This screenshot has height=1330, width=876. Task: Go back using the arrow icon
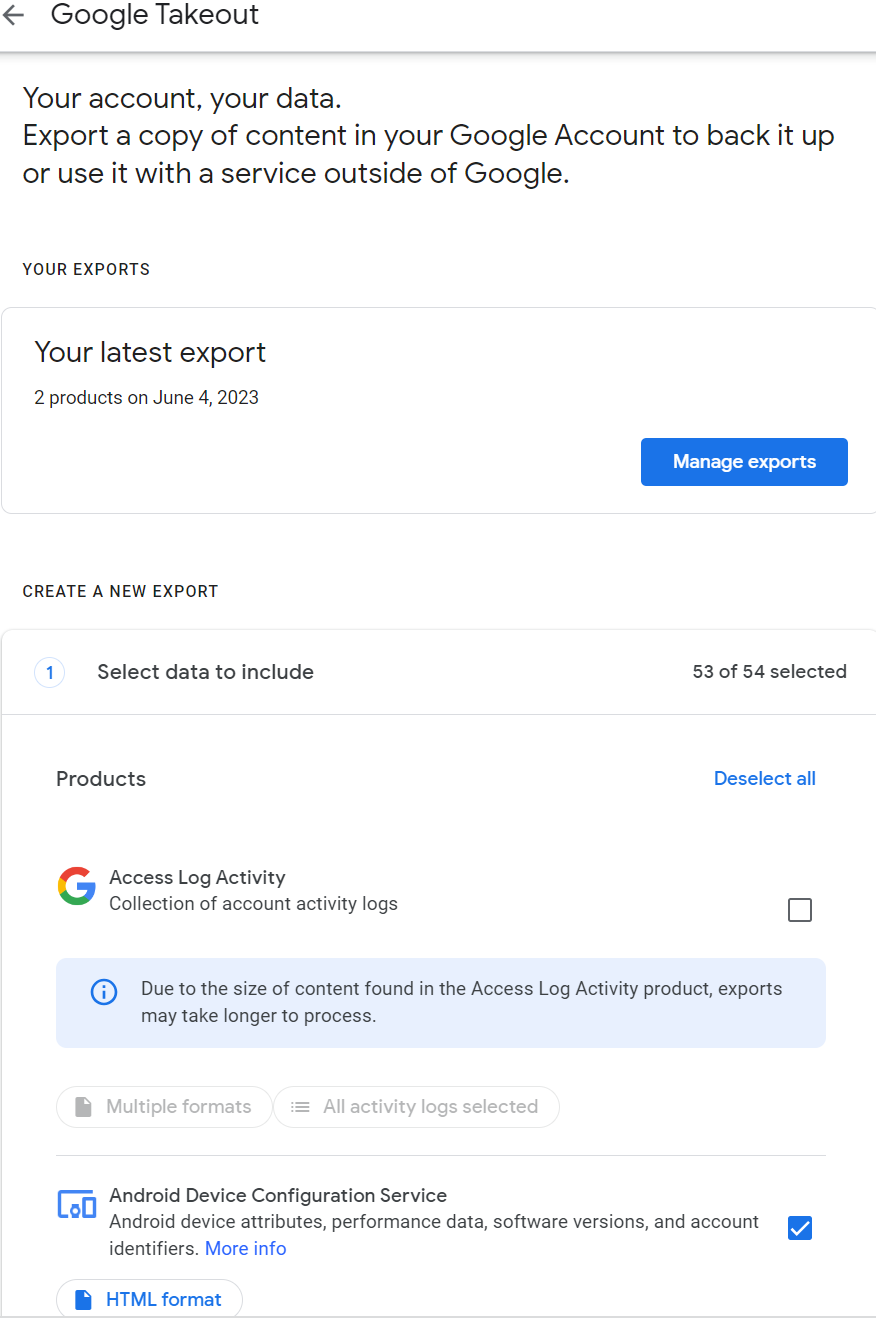click(13, 15)
